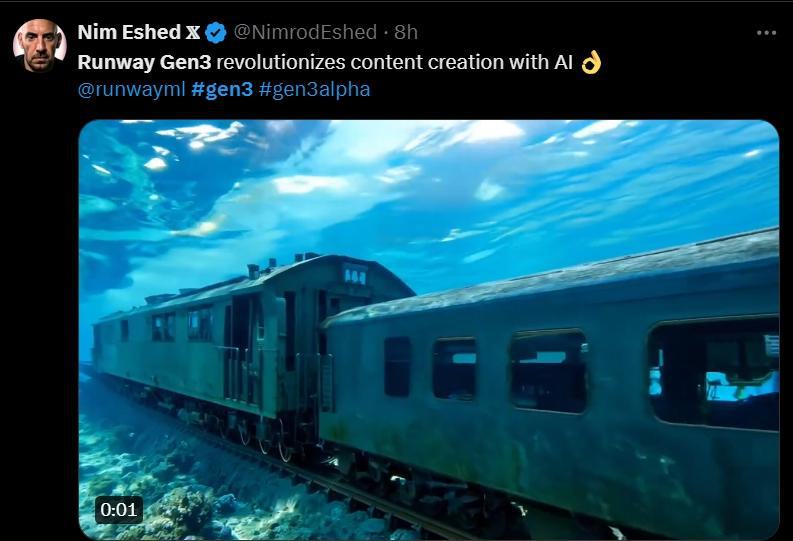Image resolution: width=793 pixels, height=541 pixels.
Task: Click the 8h timestamp to open tweet
Action: tap(406, 32)
